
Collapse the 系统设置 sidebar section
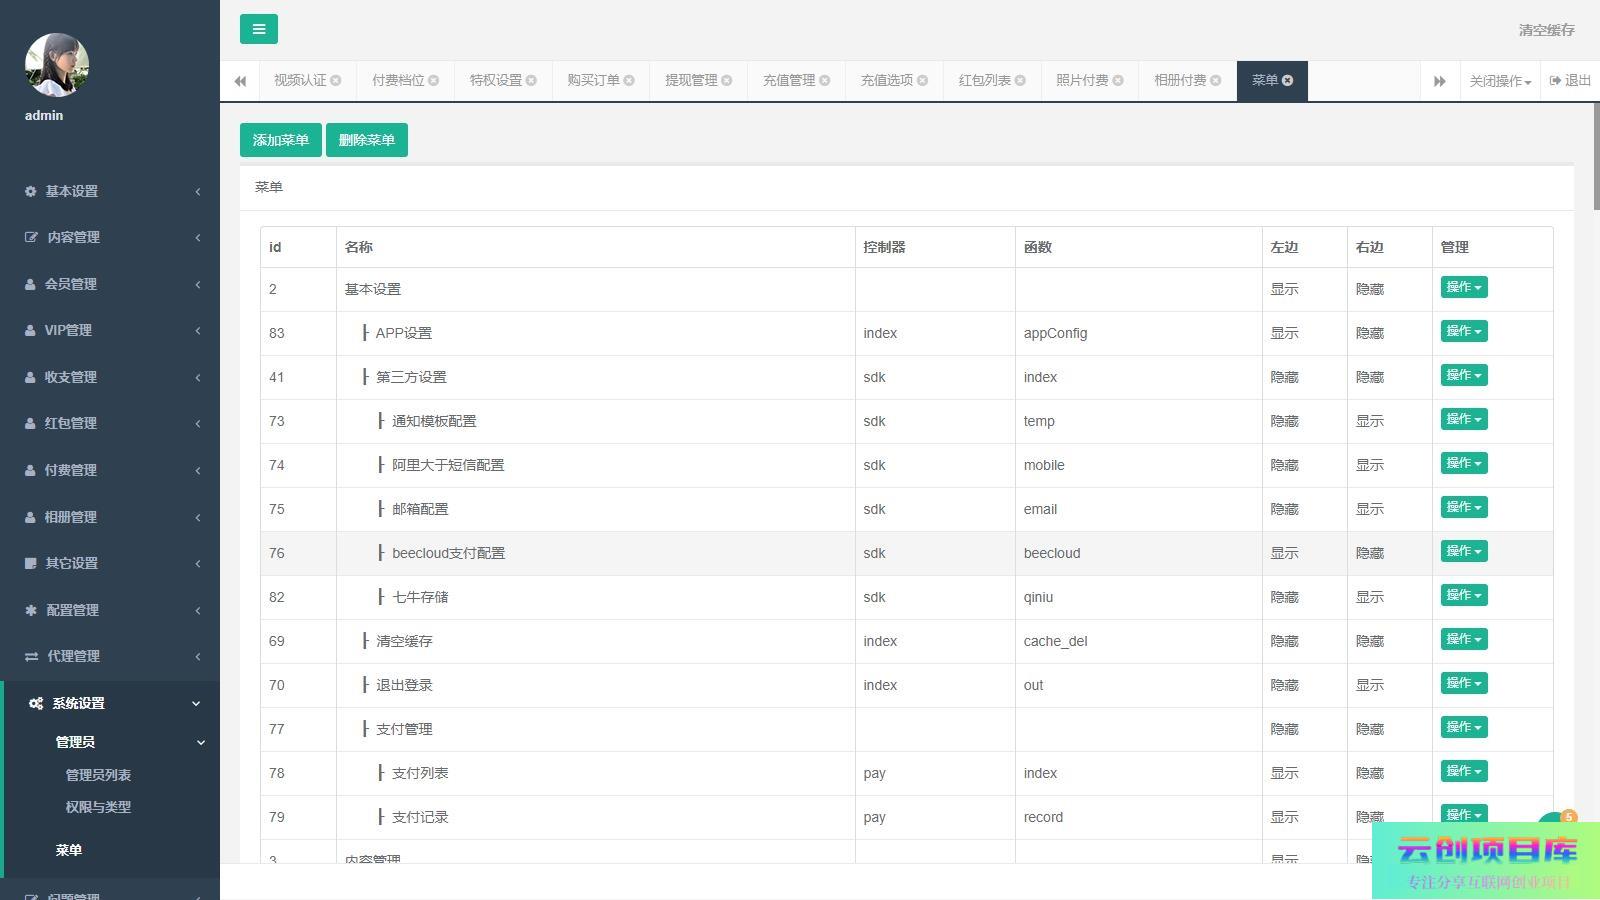click(110, 703)
